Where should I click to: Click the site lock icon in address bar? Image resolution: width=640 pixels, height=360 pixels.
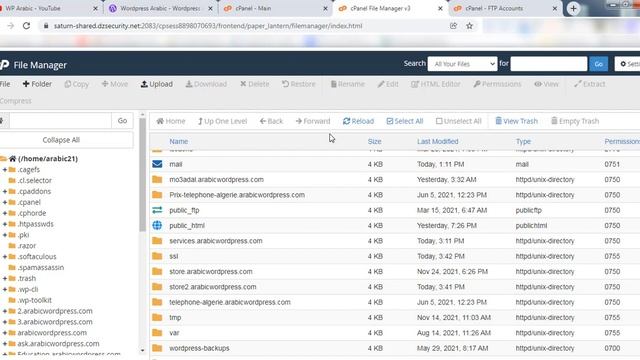click(46, 26)
